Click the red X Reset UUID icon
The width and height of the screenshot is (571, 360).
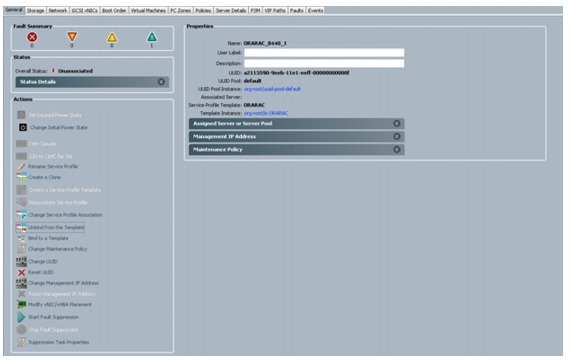point(21,272)
